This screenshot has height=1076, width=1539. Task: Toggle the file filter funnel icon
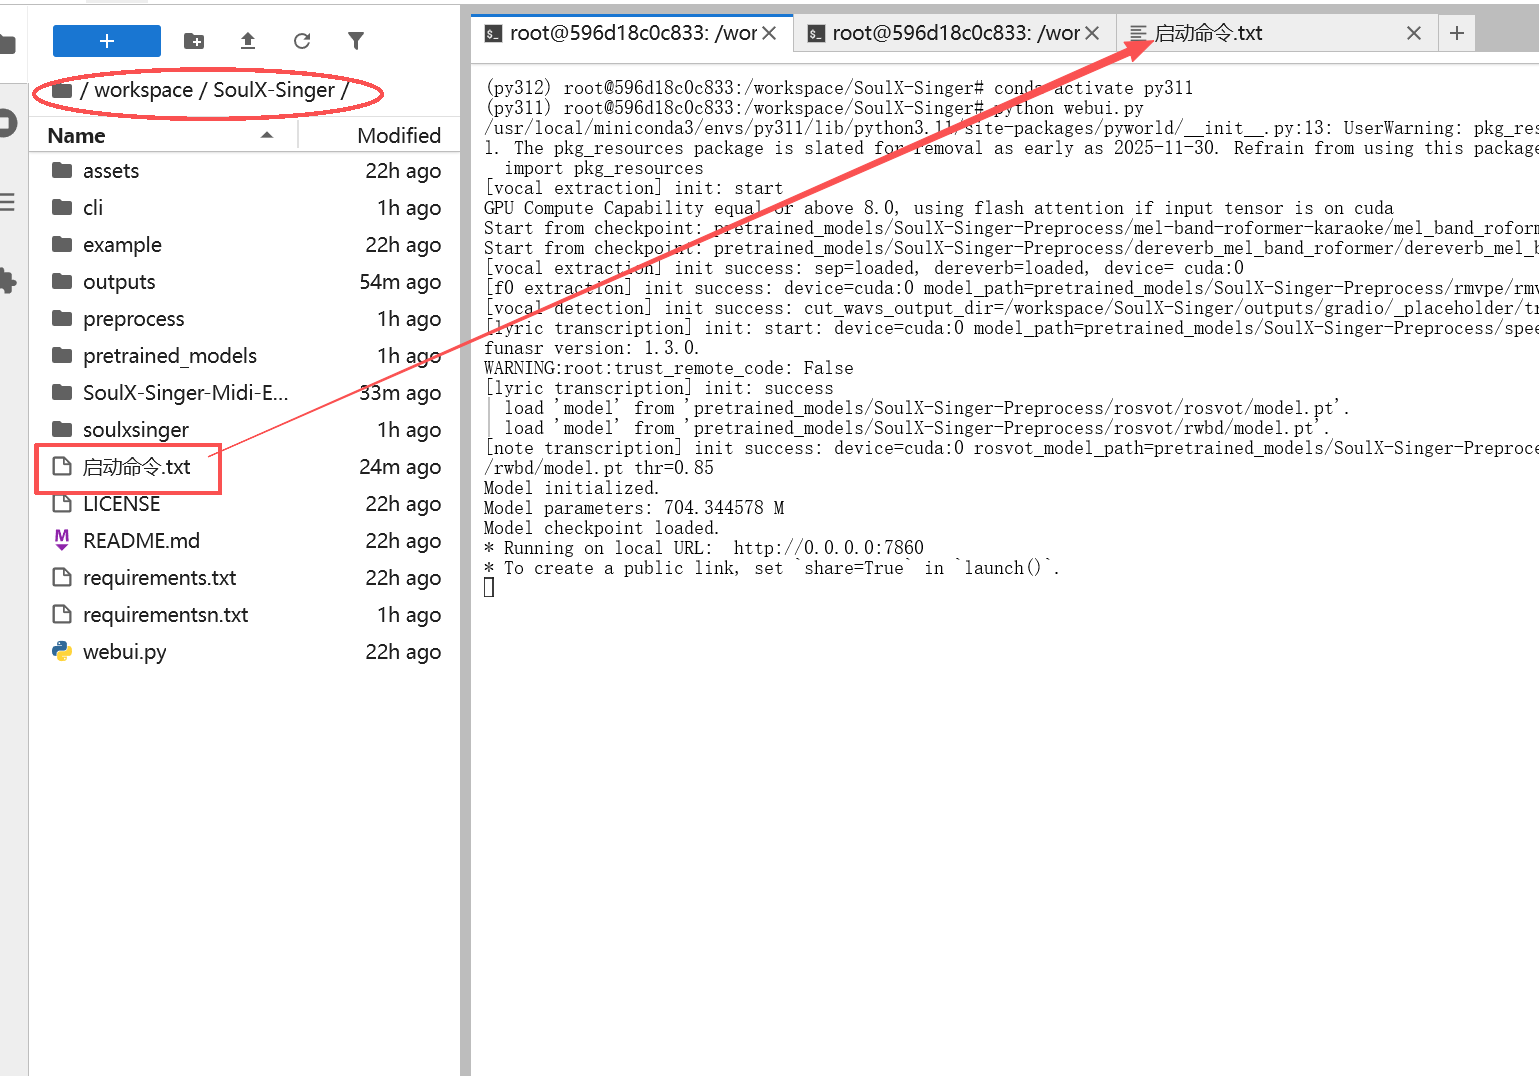tap(355, 41)
